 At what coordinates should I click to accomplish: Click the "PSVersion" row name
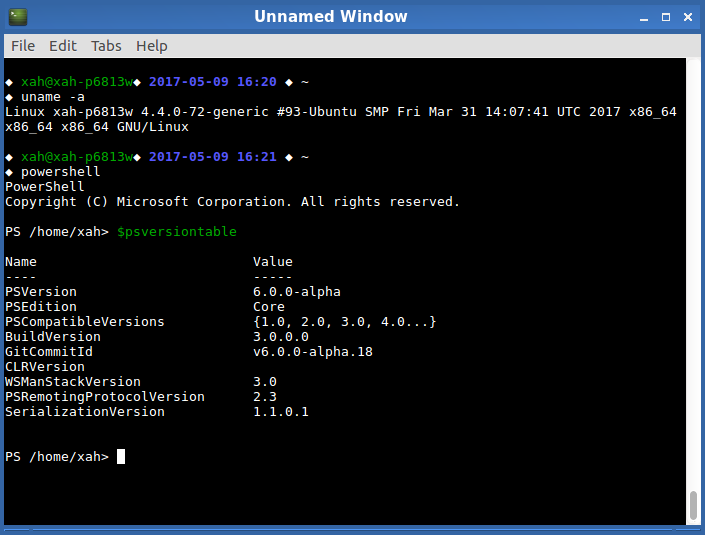(x=41, y=292)
